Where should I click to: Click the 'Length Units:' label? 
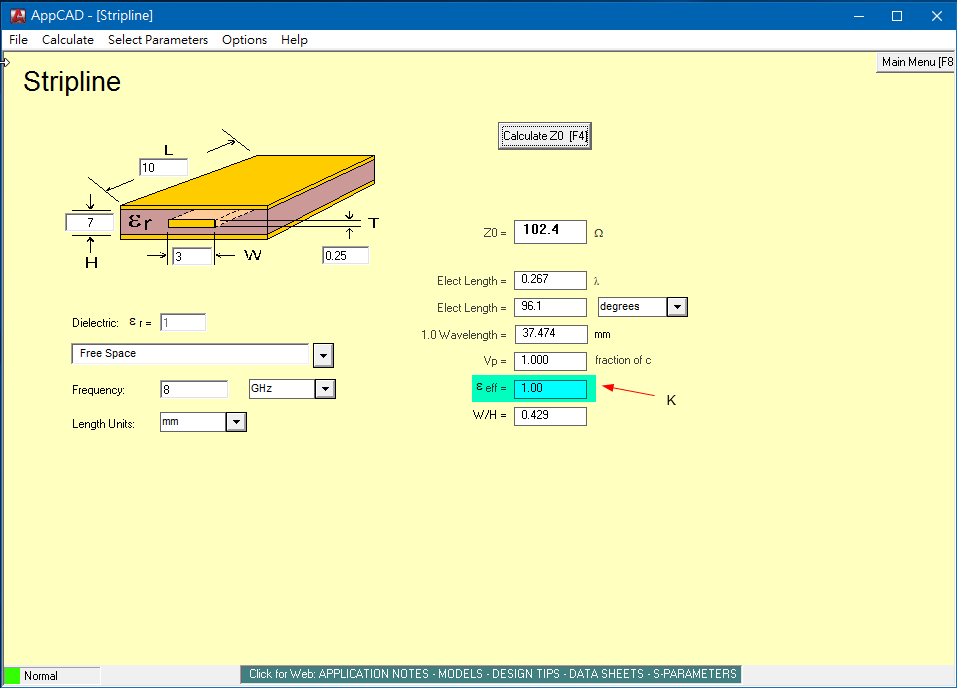[103, 424]
